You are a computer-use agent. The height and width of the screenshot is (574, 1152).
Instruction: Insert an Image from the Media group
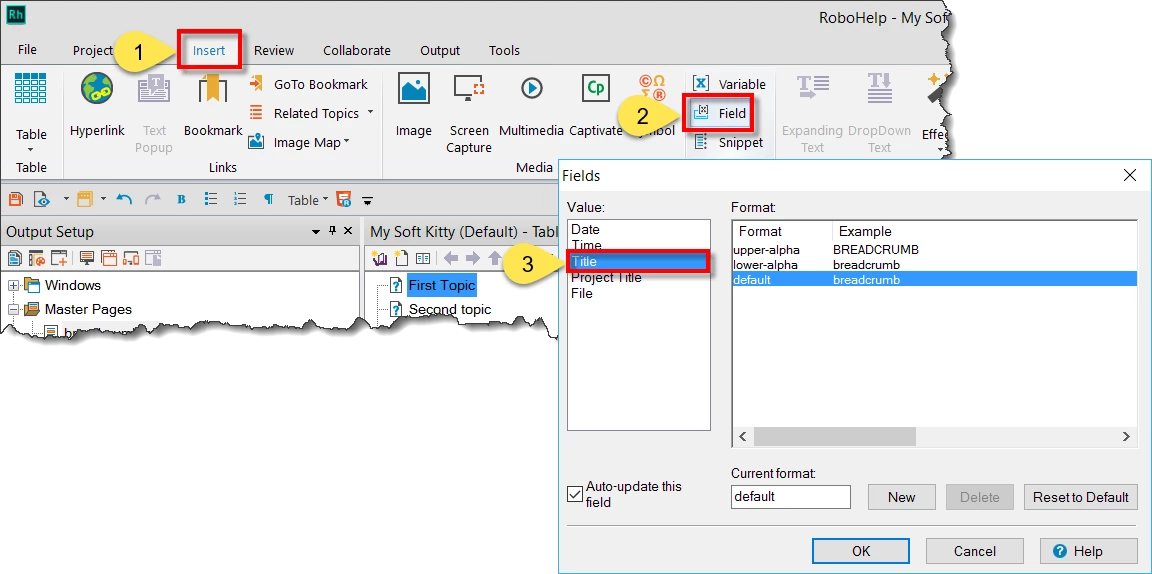[x=414, y=104]
